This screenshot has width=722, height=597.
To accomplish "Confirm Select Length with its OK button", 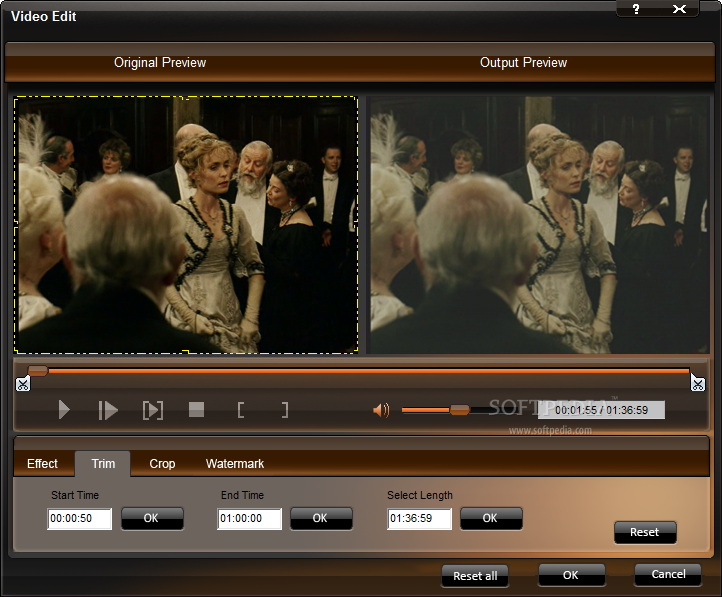I will (491, 518).
